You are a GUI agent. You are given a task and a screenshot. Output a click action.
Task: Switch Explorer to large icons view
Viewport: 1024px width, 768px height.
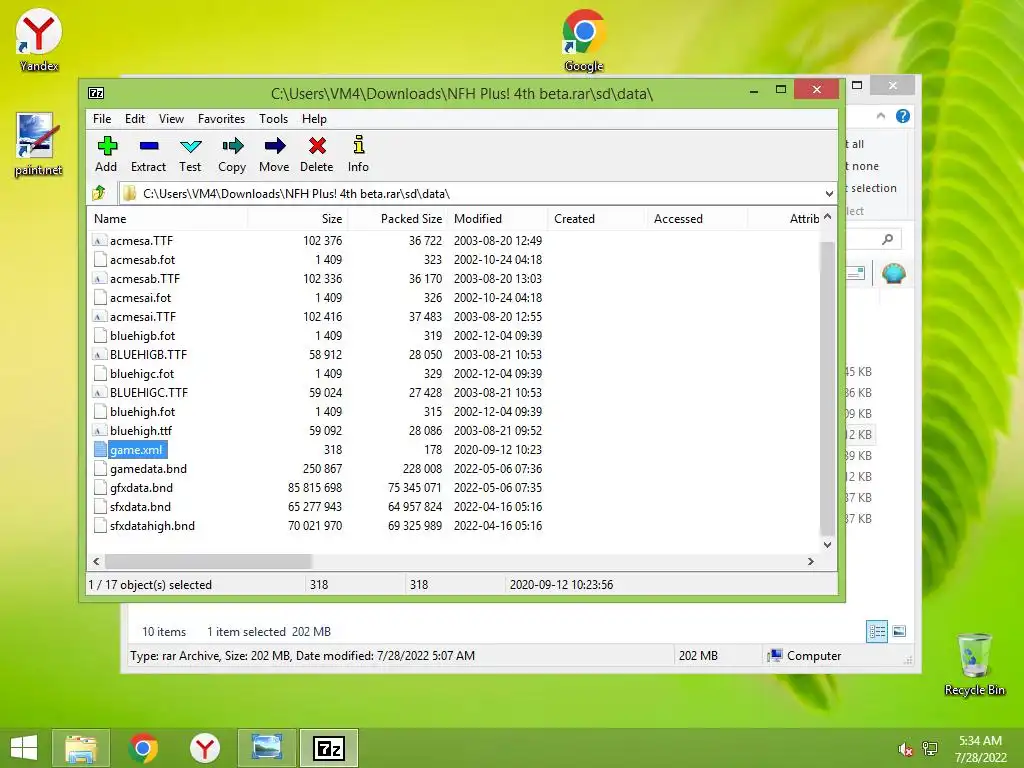coord(899,632)
